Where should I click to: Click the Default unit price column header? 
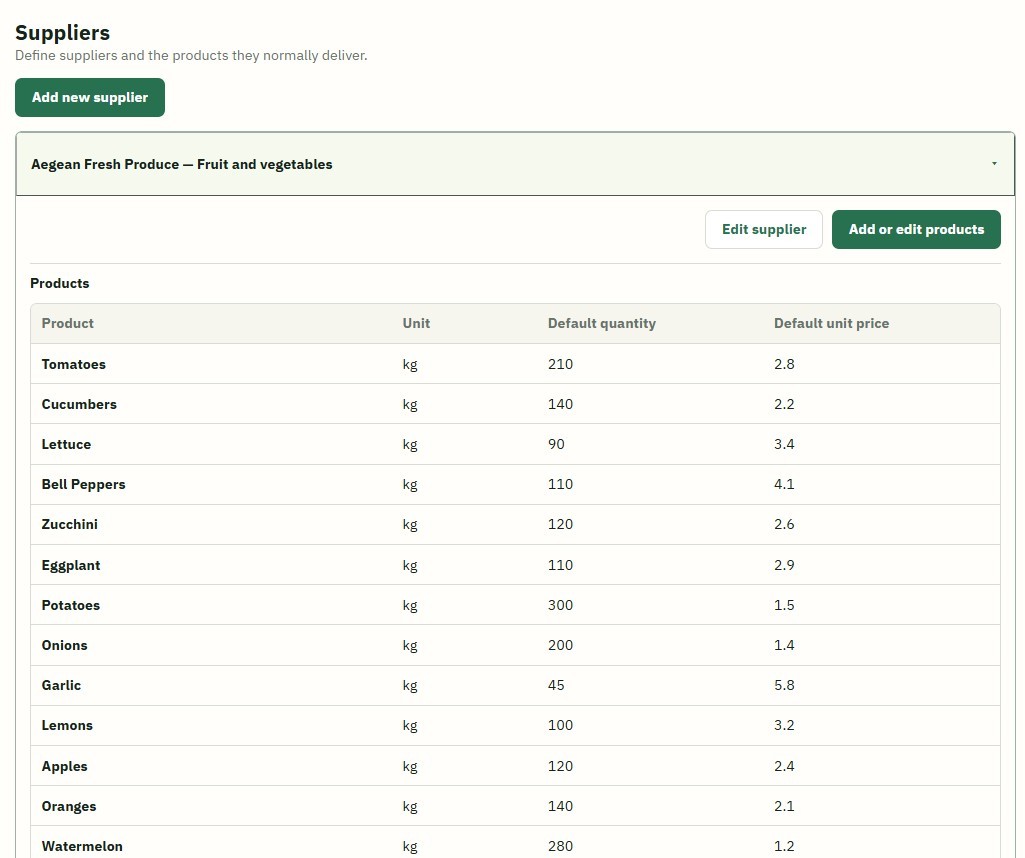[x=831, y=323]
